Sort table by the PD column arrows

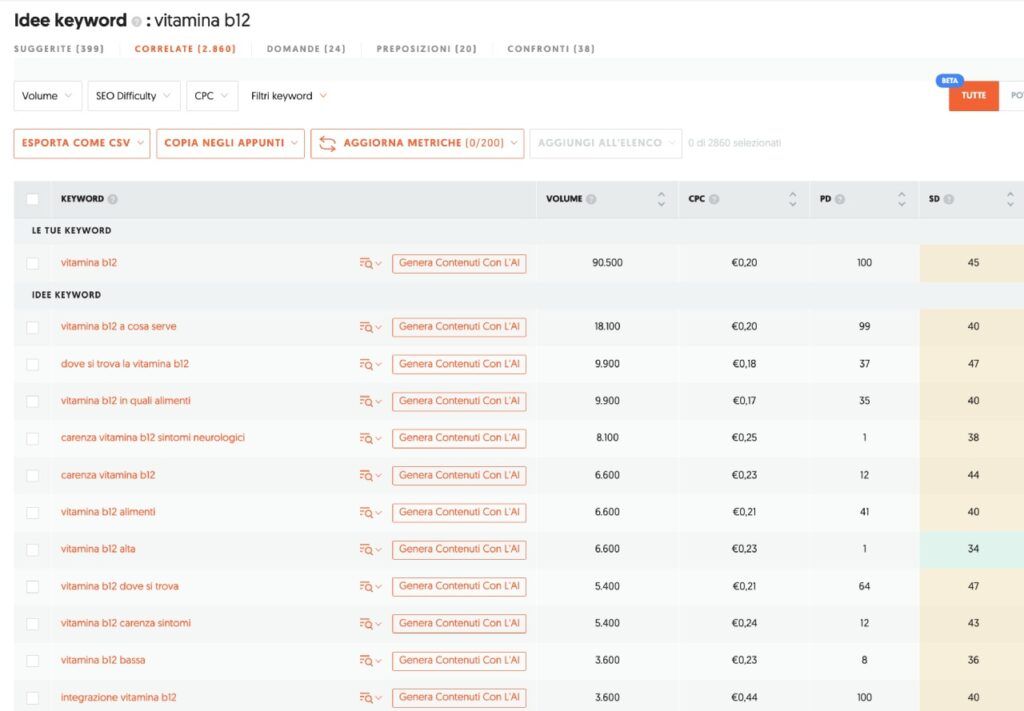coord(901,199)
